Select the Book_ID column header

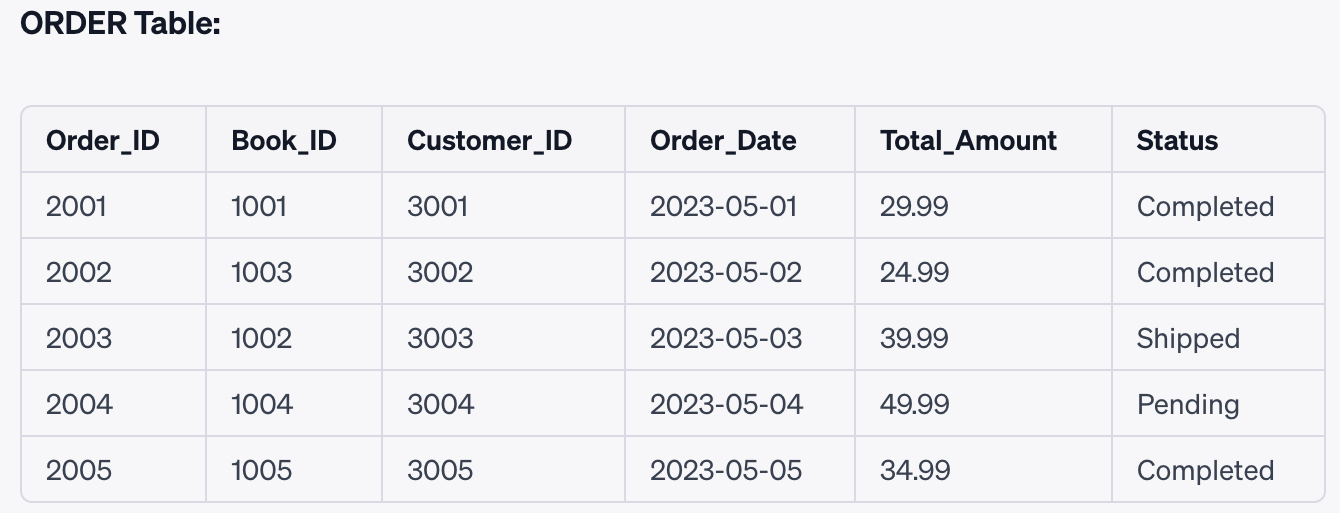(284, 140)
